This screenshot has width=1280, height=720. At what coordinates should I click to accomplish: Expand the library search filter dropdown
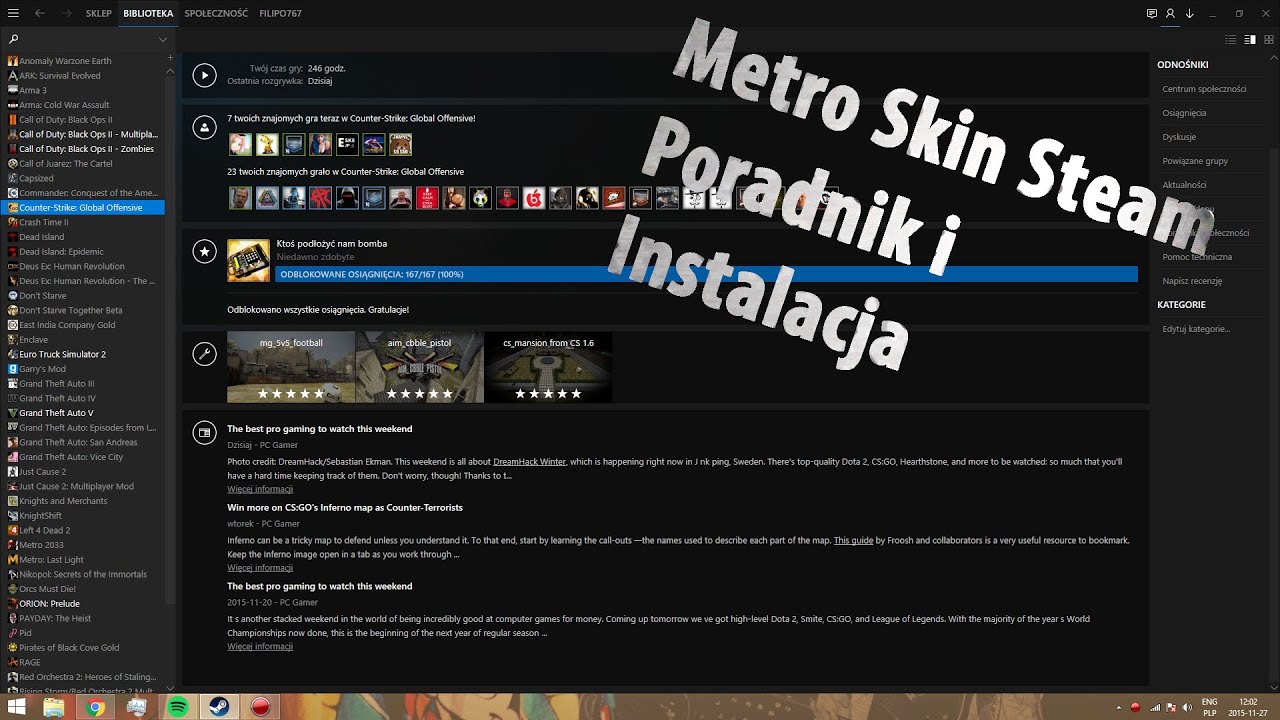tap(162, 39)
